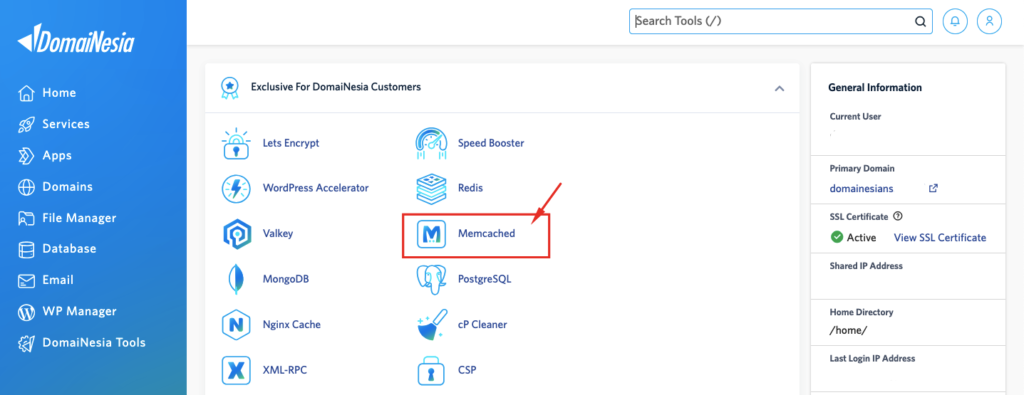Open the Lets Encrypt padlock icon
The image size is (1024, 395).
coord(236,144)
